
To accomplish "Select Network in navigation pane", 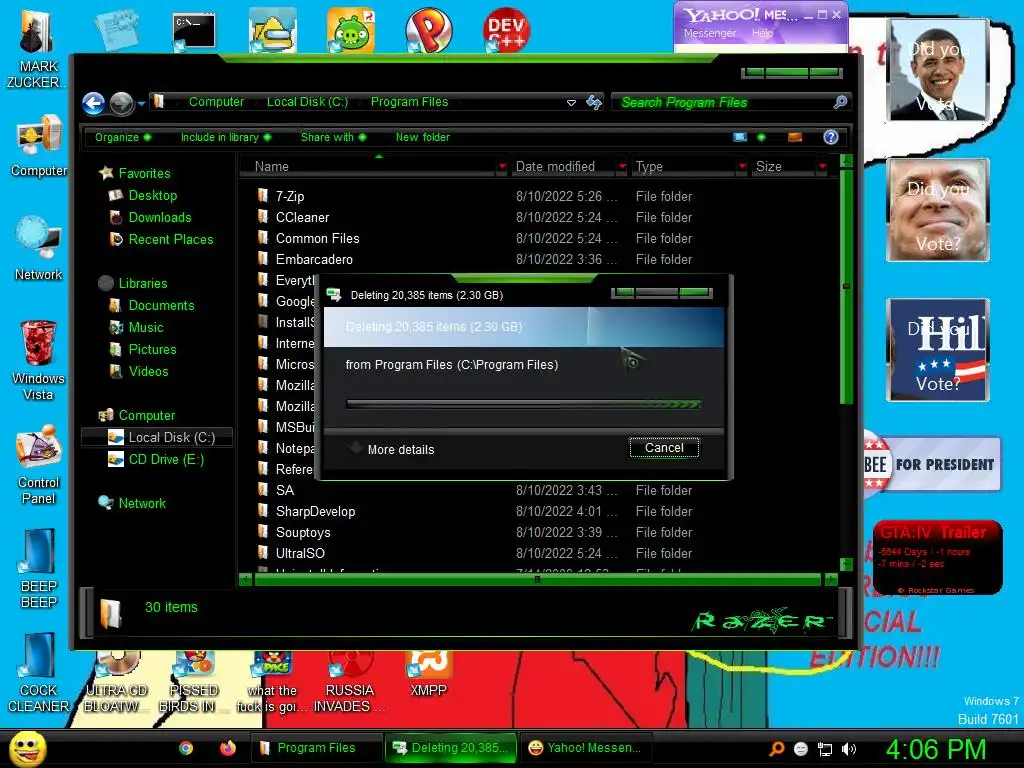I will pos(142,504).
